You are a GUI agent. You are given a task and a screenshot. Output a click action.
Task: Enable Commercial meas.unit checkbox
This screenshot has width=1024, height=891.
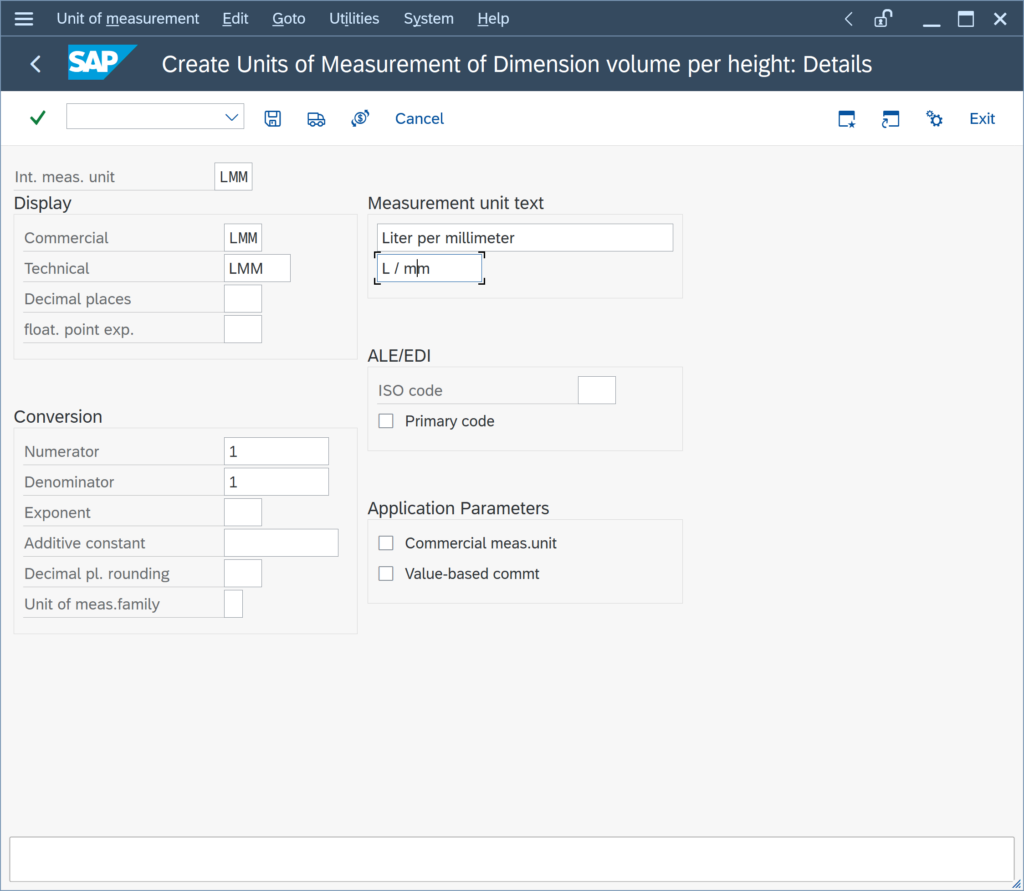pos(386,543)
